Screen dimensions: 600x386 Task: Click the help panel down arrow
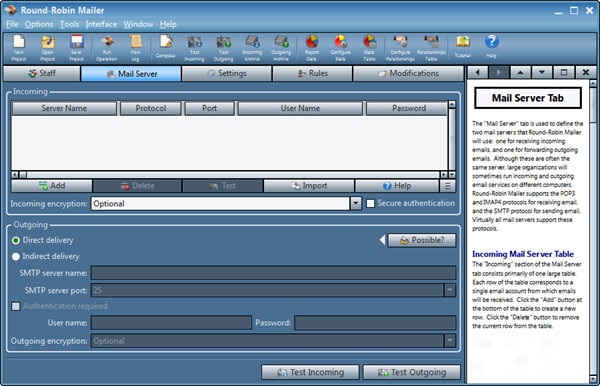click(x=541, y=72)
